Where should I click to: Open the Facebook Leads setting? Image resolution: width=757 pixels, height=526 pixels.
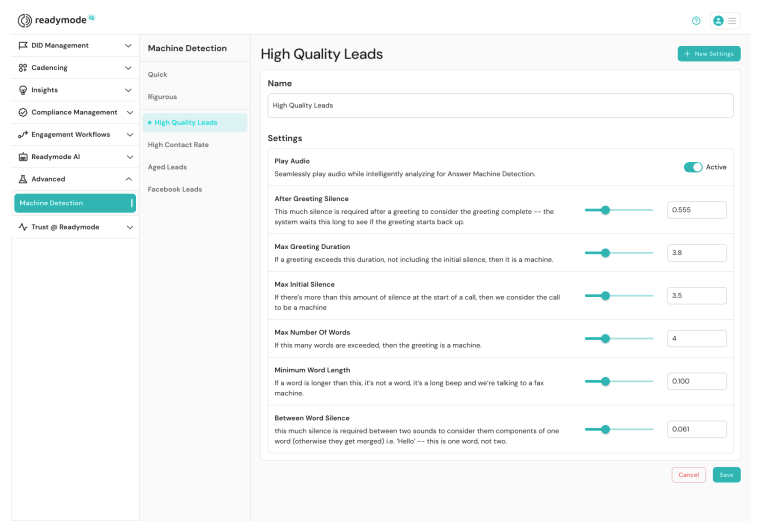click(x=175, y=189)
